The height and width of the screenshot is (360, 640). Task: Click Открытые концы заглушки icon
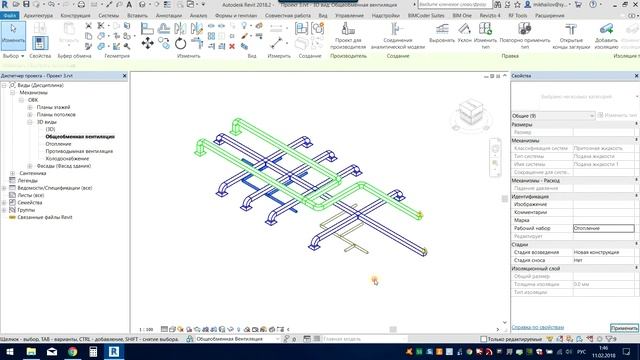[571, 29]
